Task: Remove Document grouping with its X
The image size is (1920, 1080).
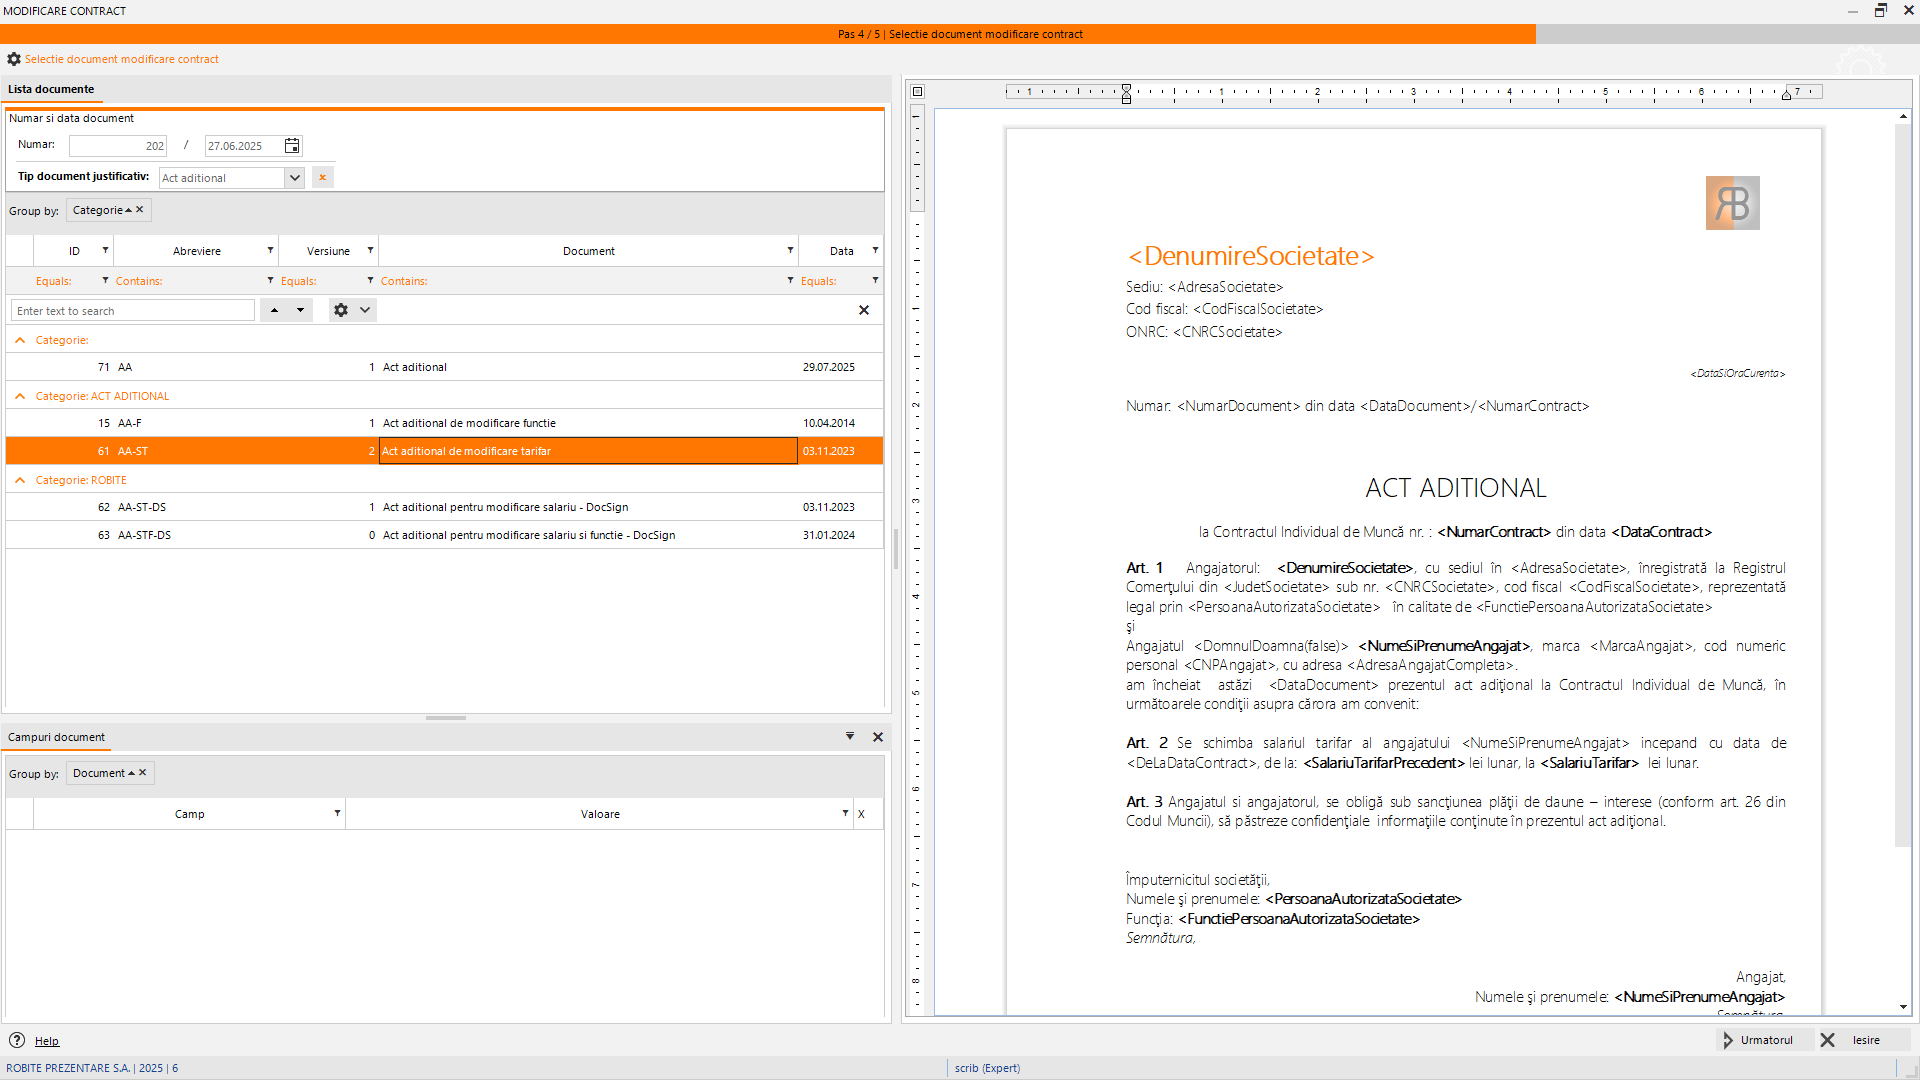Action: click(x=143, y=773)
